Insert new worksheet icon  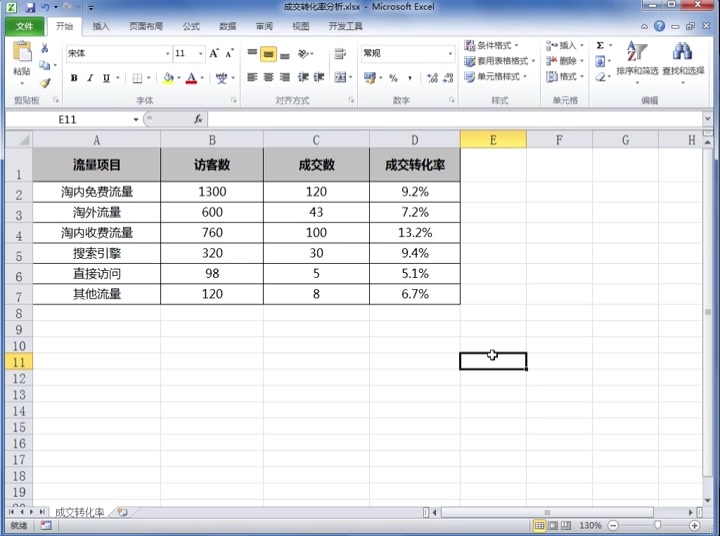click(x=122, y=512)
